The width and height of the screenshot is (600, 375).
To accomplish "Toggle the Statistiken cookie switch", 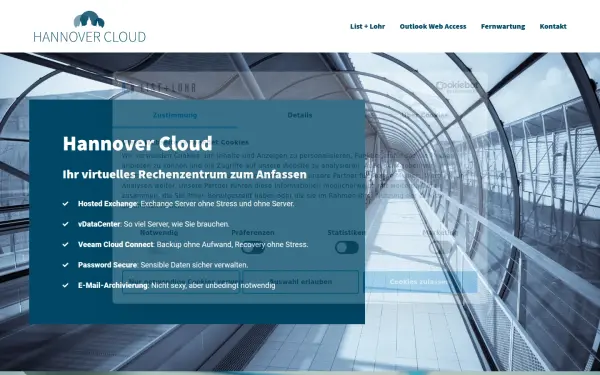I will click(347, 248).
